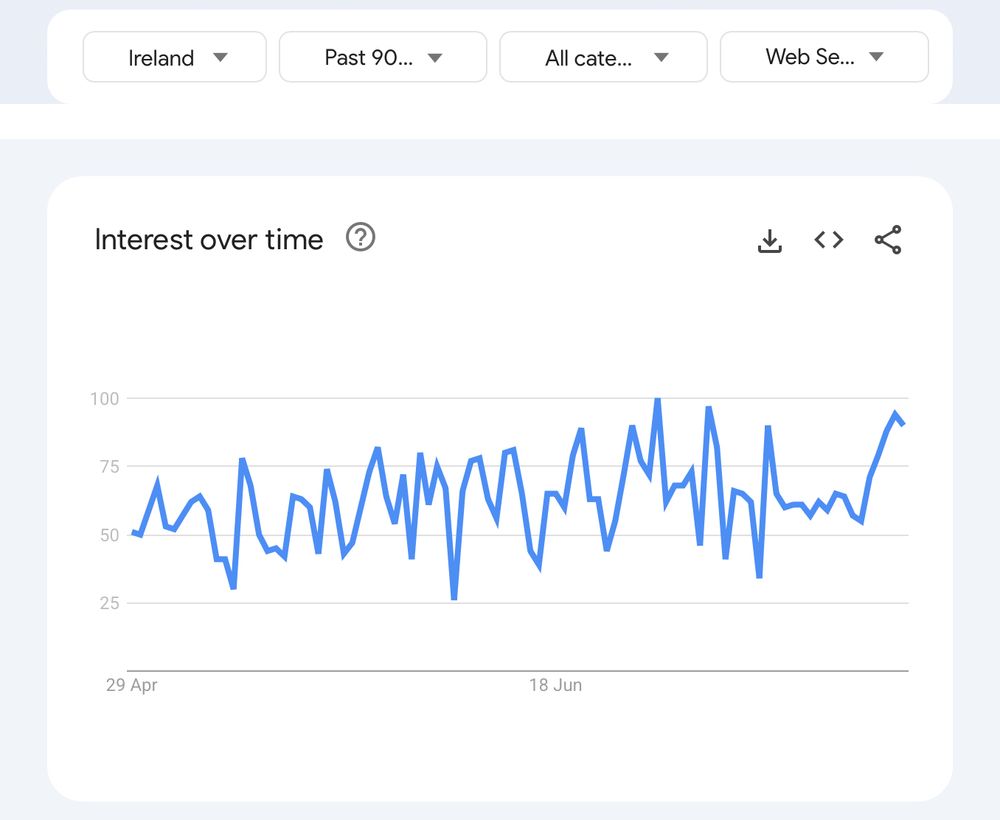Click the Interest over time heading
The width and height of the screenshot is (1000, 820).
click(209, 240)
